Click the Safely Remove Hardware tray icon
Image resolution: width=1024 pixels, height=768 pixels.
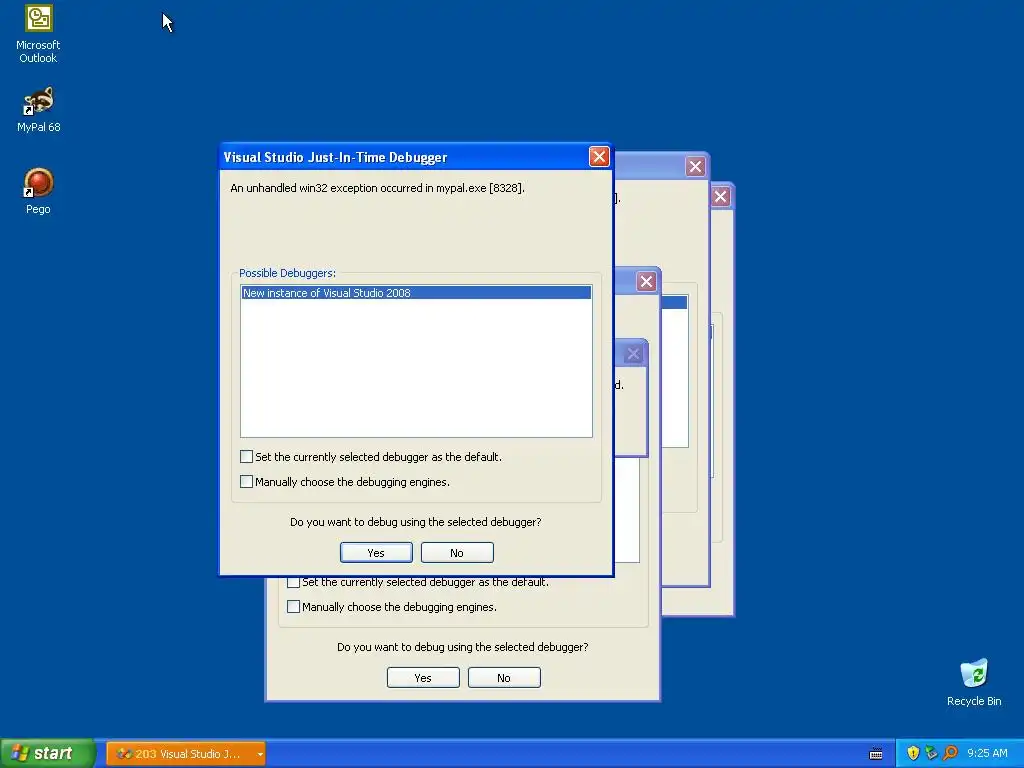(931, 753)
